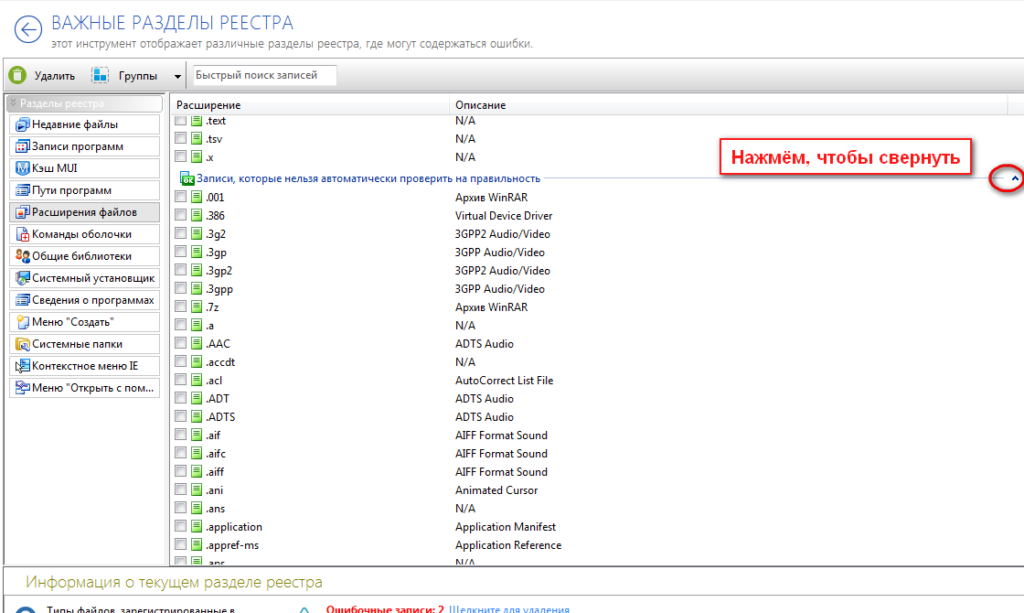This screenshot has height=613, width=1024.
Task: Open the Groups dropdown arrow
Action: (177, 76)
